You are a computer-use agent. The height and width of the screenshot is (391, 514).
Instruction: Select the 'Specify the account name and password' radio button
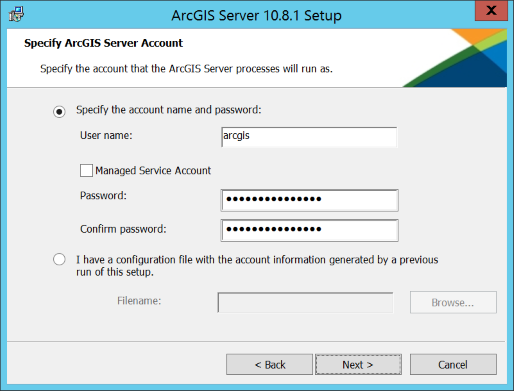point(59,111)
